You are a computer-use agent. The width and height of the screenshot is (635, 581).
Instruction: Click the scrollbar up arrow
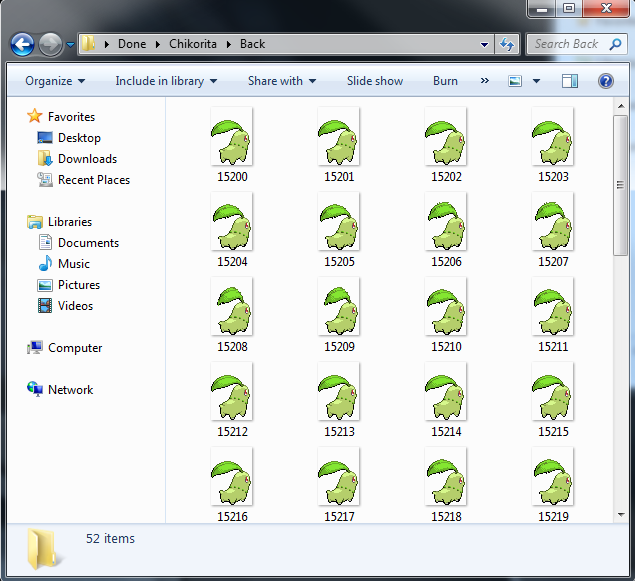click(x=620, y=106)
